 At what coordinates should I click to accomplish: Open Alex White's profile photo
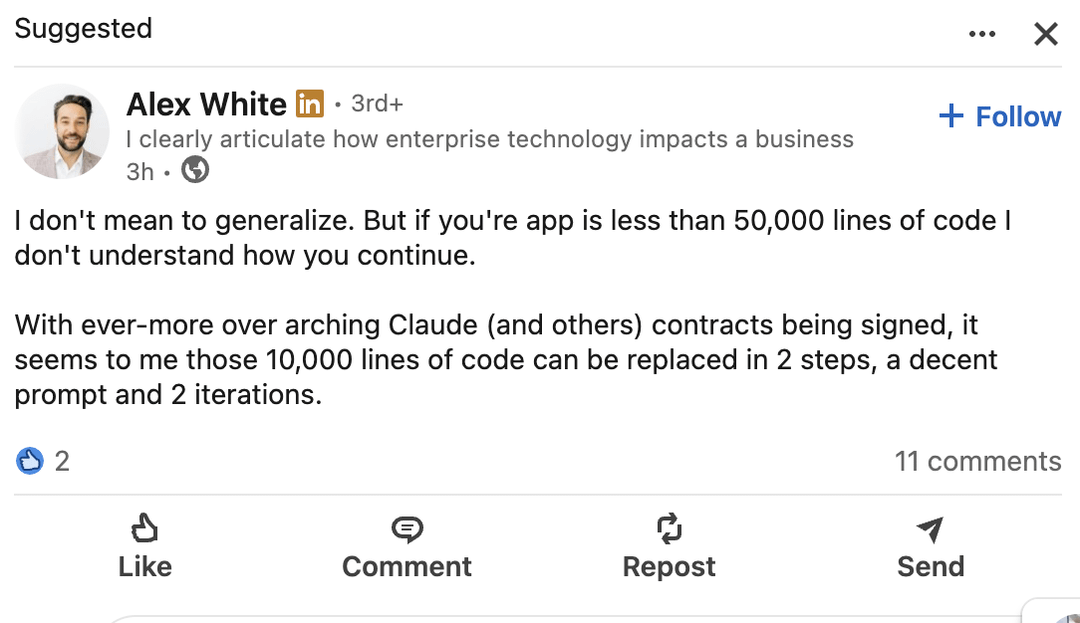click(x=63, y=131)
